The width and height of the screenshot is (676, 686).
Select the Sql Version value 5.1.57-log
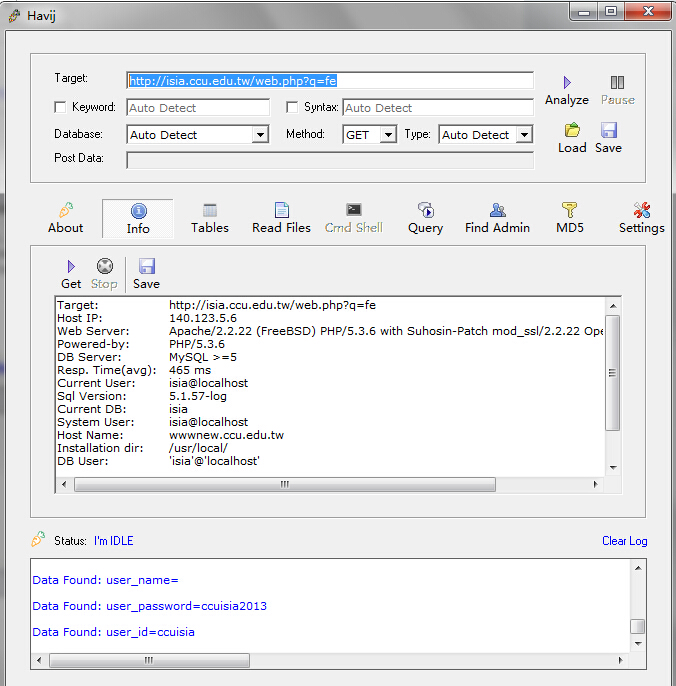[x=198, y=396]
